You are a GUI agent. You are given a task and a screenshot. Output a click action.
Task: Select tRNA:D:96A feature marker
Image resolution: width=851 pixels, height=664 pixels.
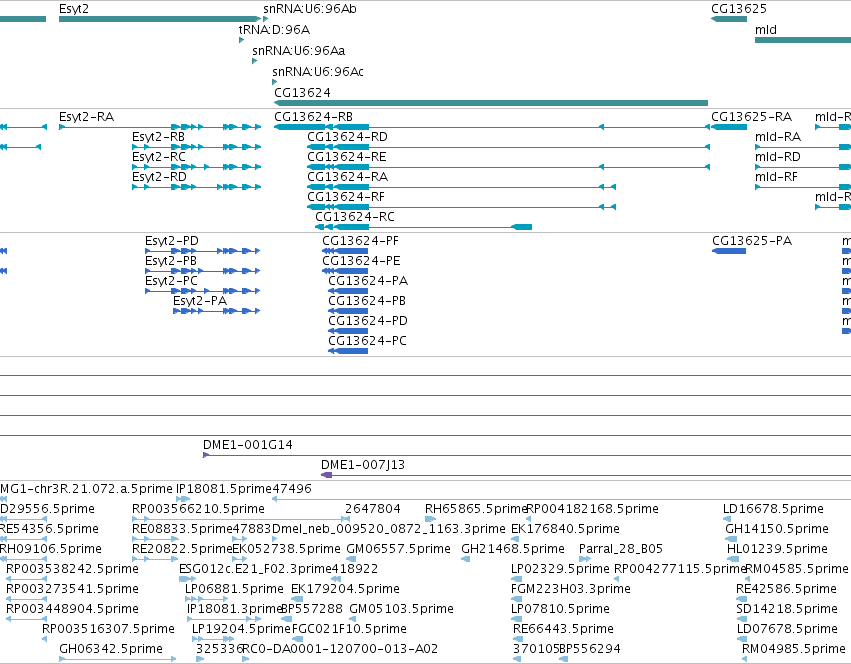click(242, 40)
